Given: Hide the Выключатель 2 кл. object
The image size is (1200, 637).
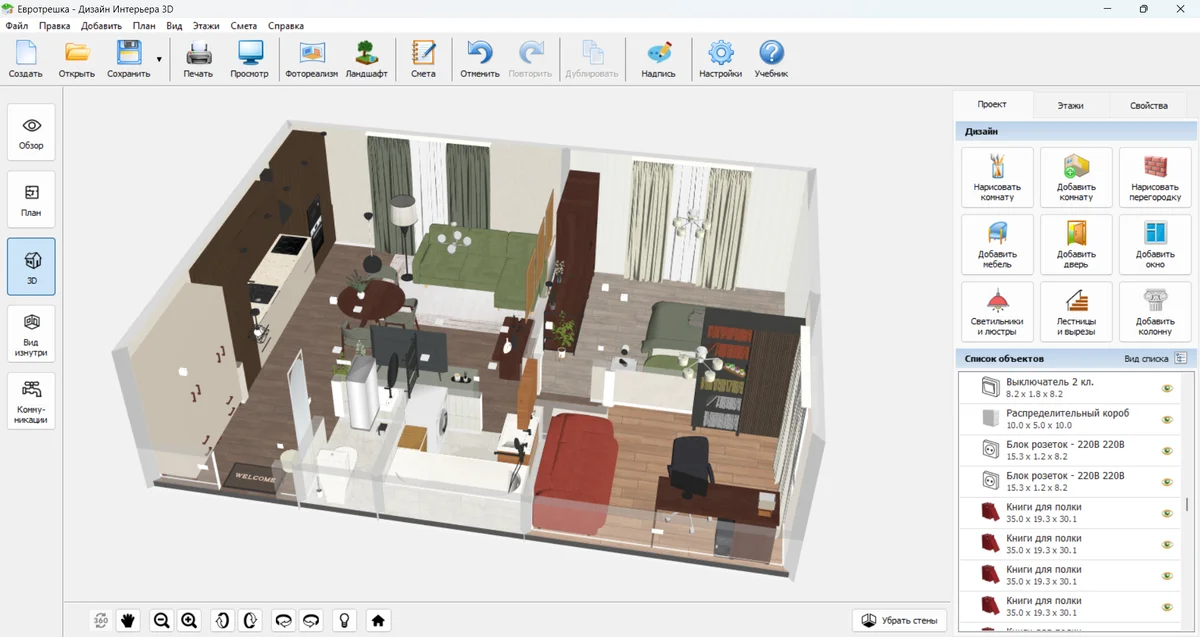Looking at the screenshot, I should [x=1166, y=389].
